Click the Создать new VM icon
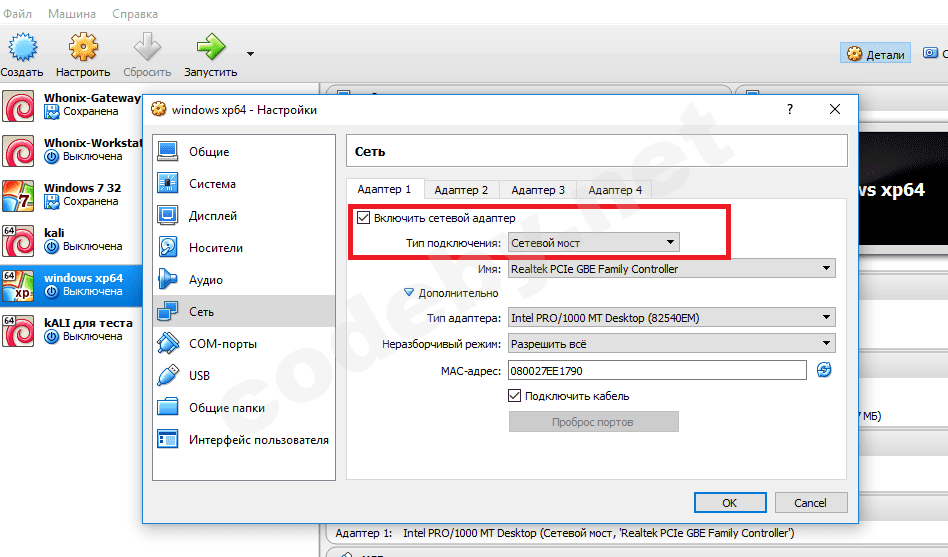 [22, 47]
